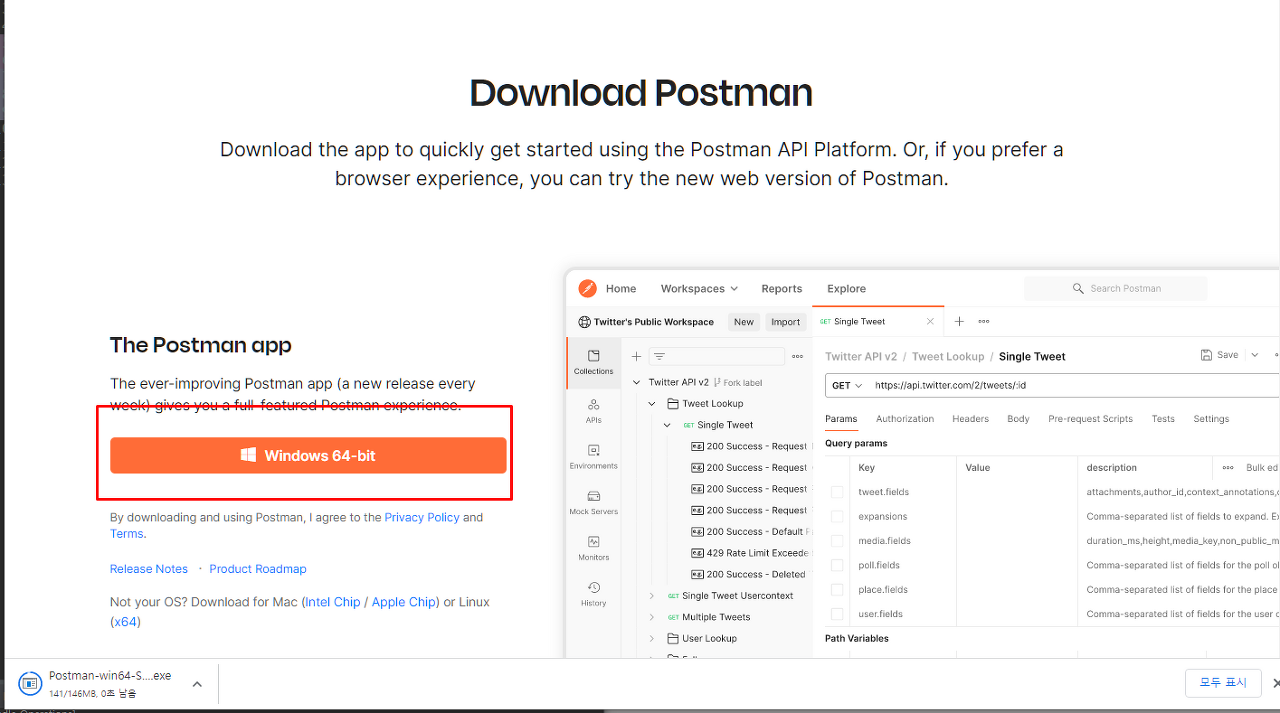Click the filter icon in collections search box
The width and height of the screenshot is (1280, 713).
[659, 356]
